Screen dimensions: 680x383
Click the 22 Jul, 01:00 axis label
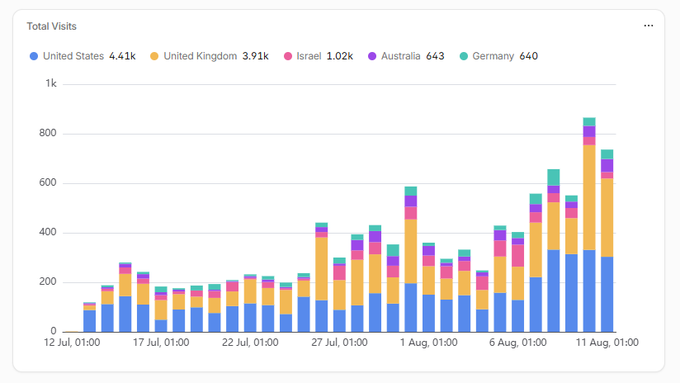tap(250, 343)
